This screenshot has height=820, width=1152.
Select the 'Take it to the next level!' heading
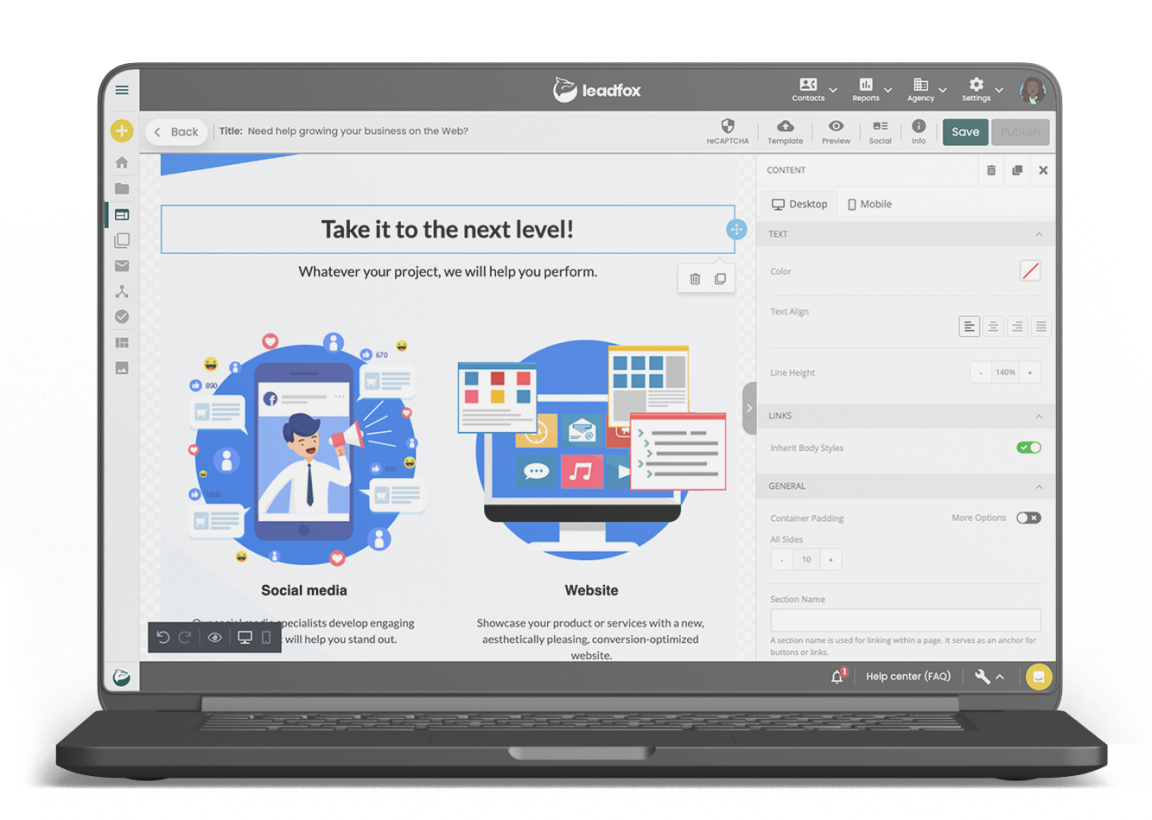point(447,229)
